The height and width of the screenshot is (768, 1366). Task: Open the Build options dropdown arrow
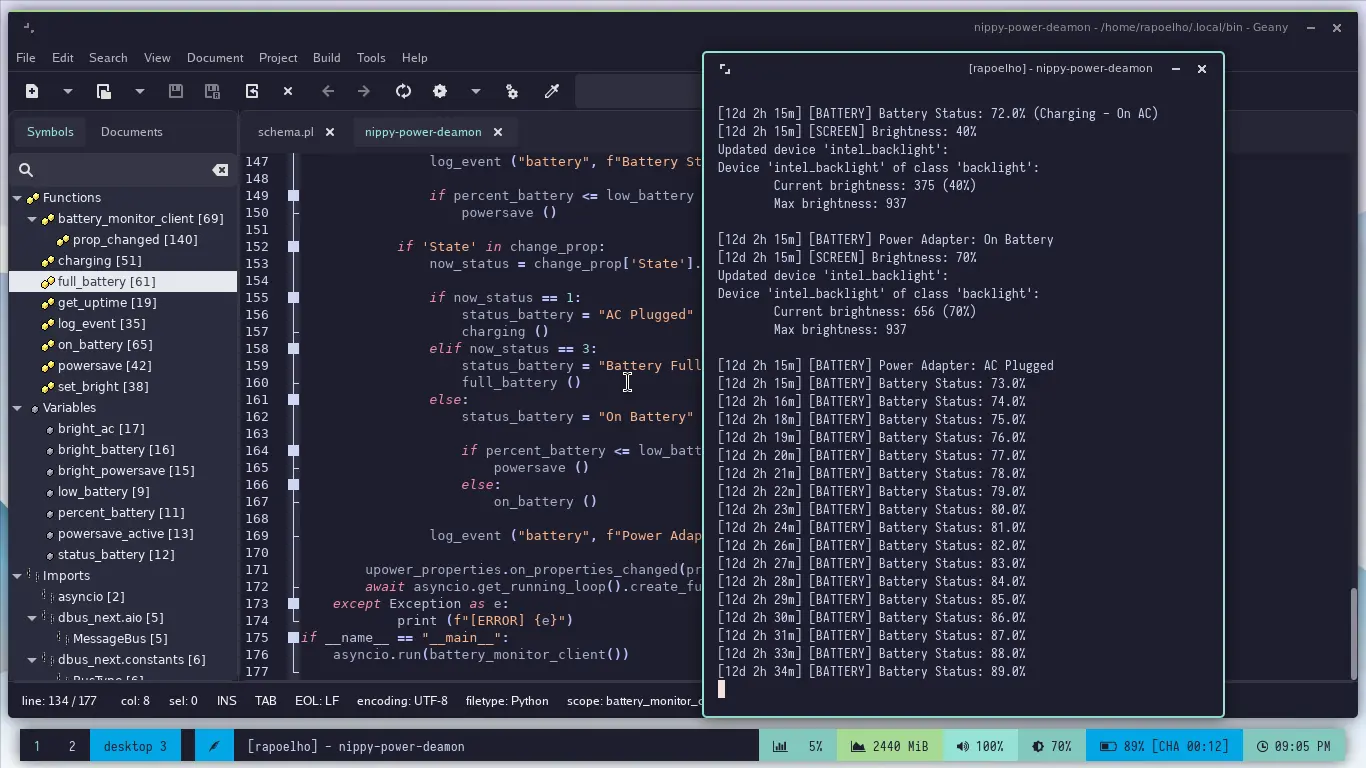click(476, 91)
